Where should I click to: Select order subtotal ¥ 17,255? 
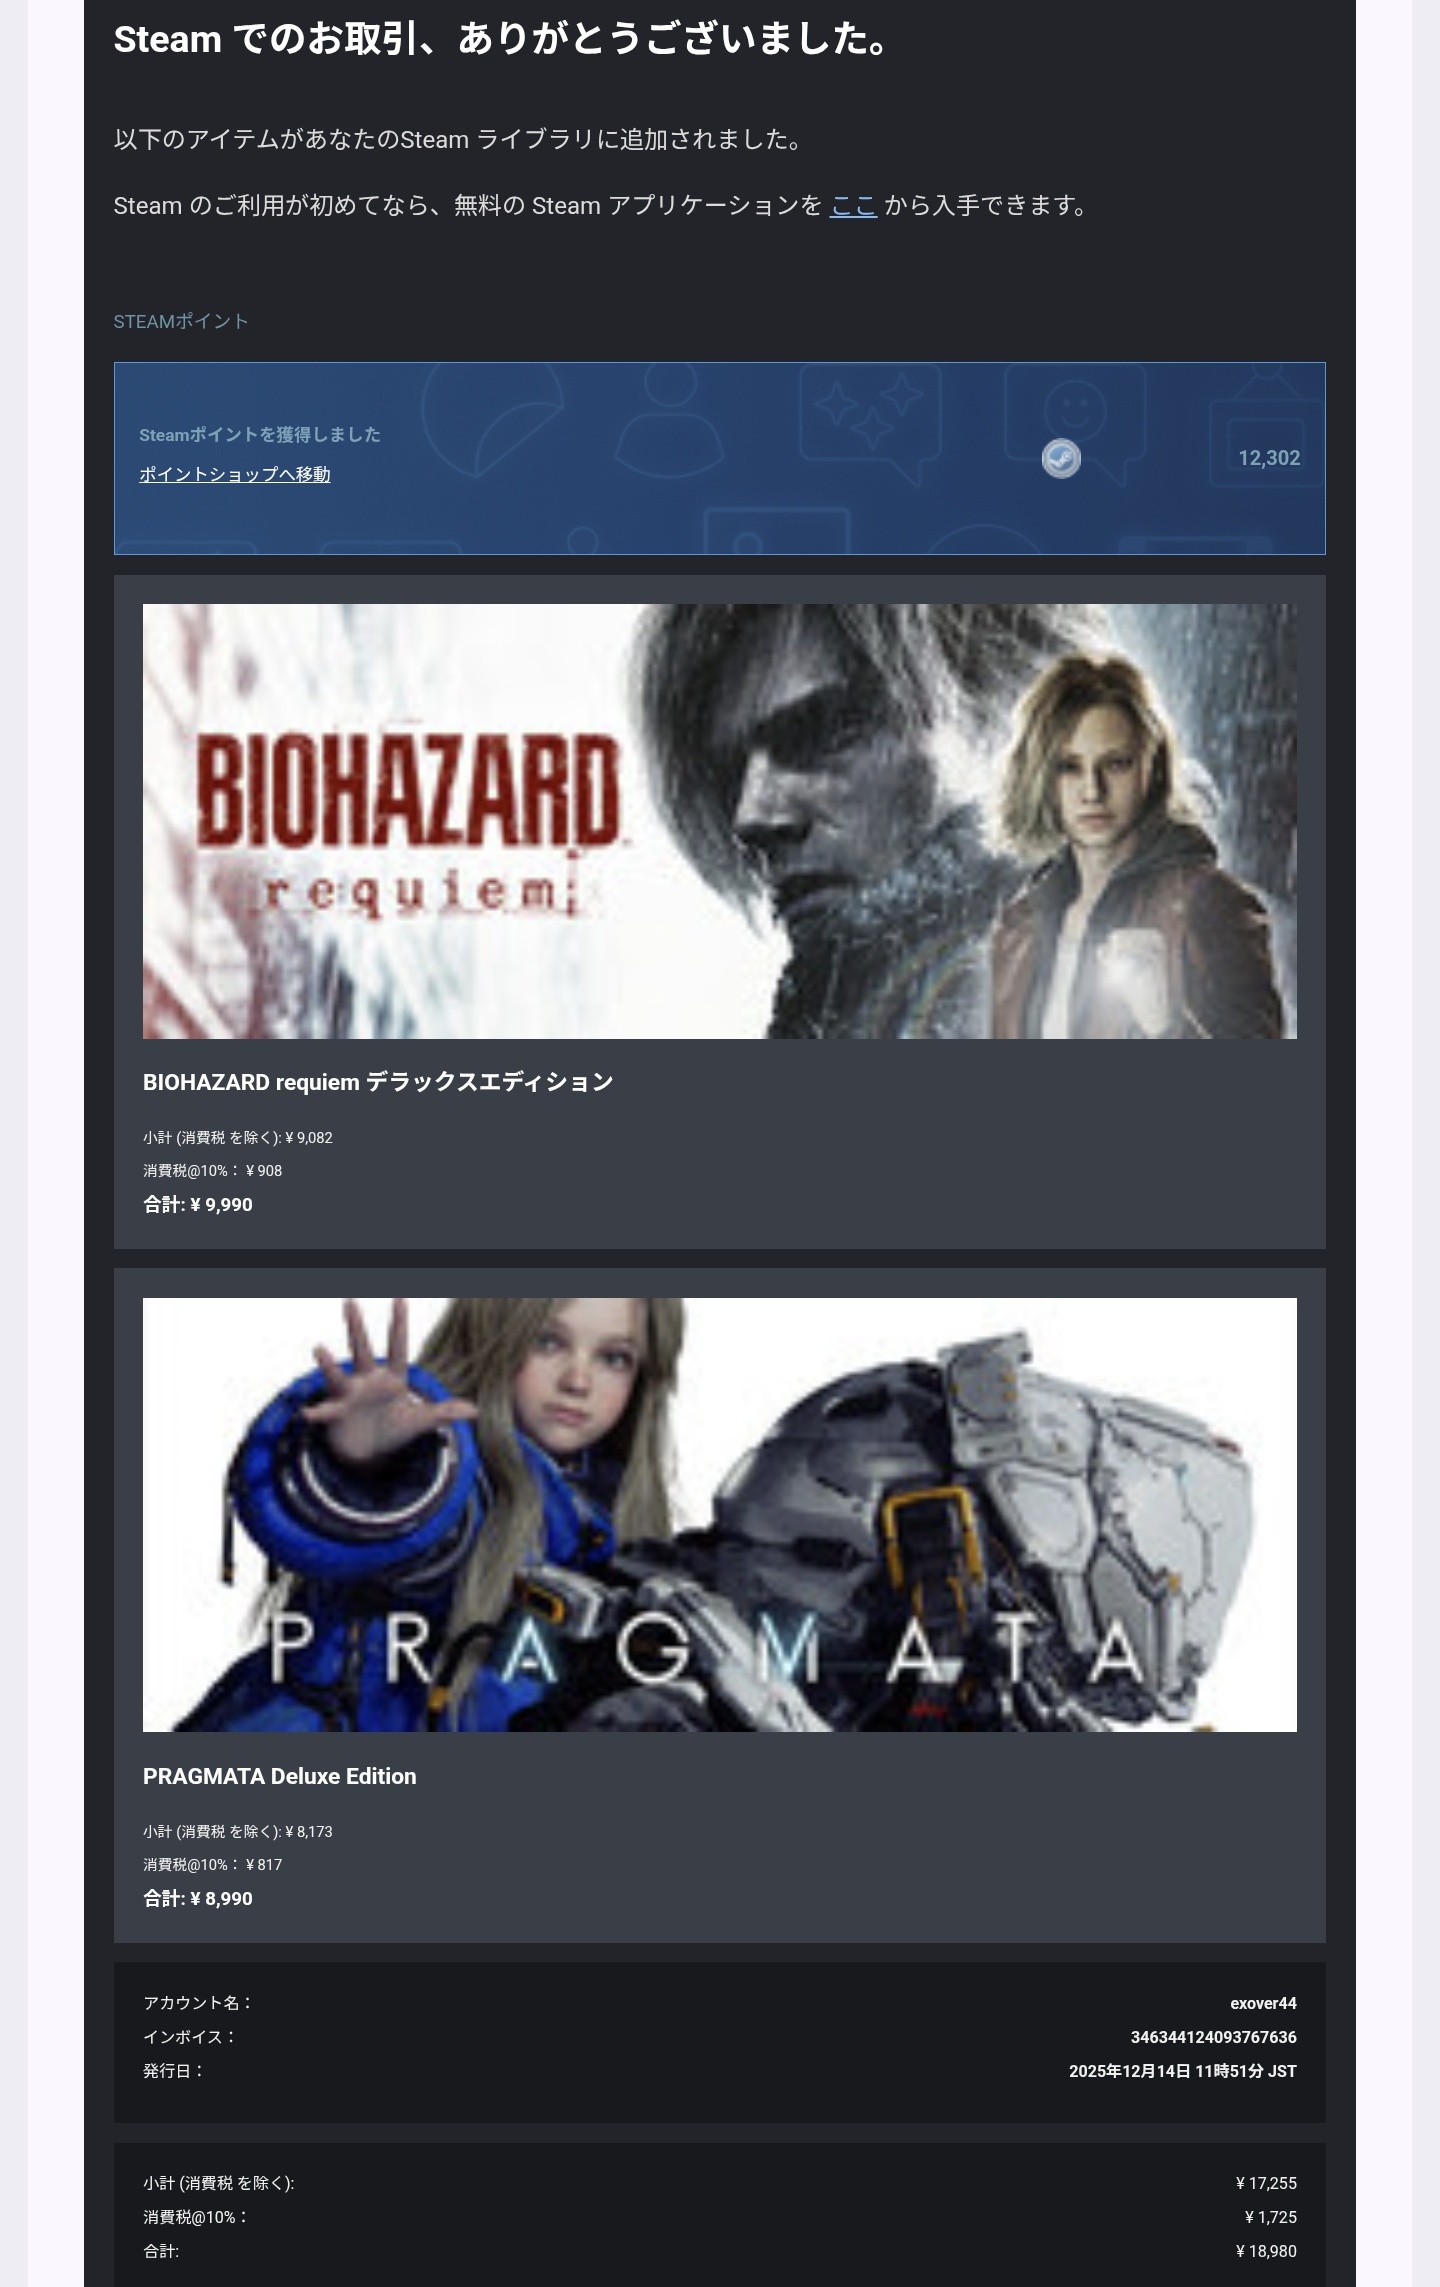[x=1266, y=2183]
